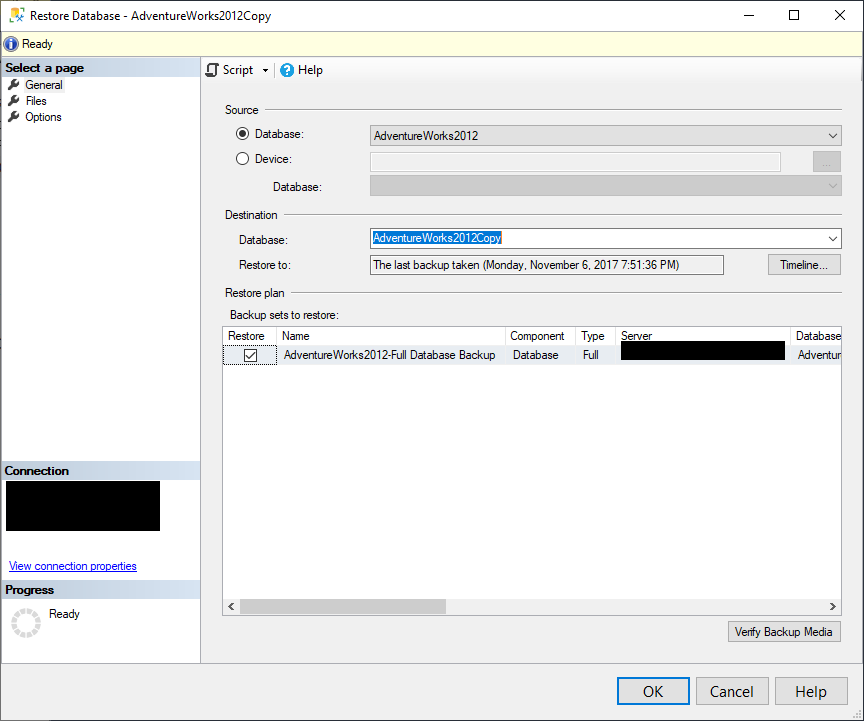Close the Restore Database window
This screenshot has height=721, width=864.
(x=840, y=15)
